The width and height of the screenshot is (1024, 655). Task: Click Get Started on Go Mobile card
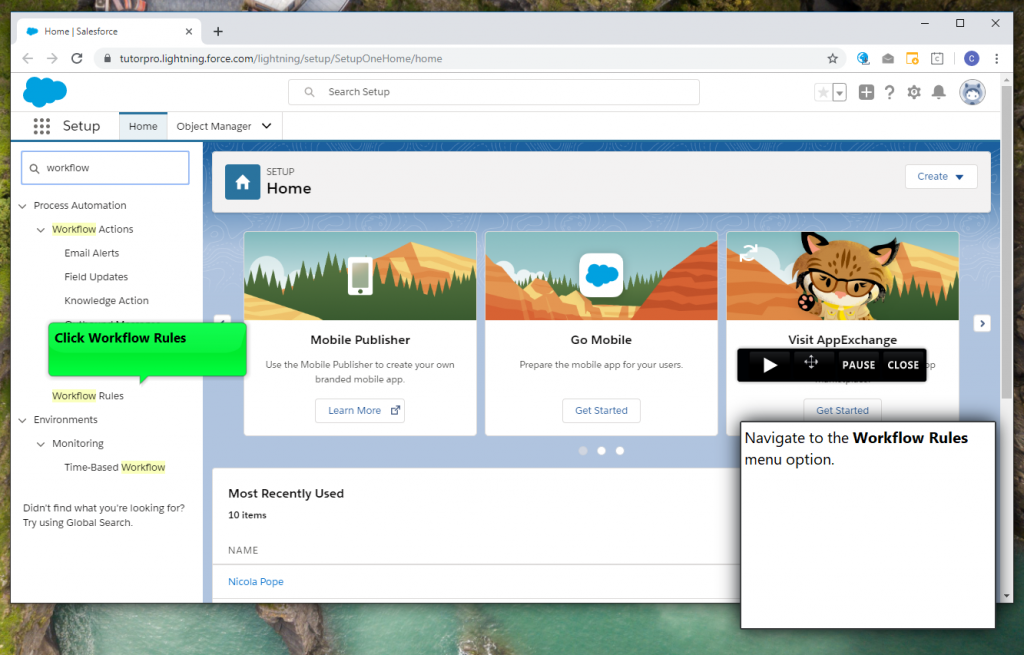(x=601, y=410)
